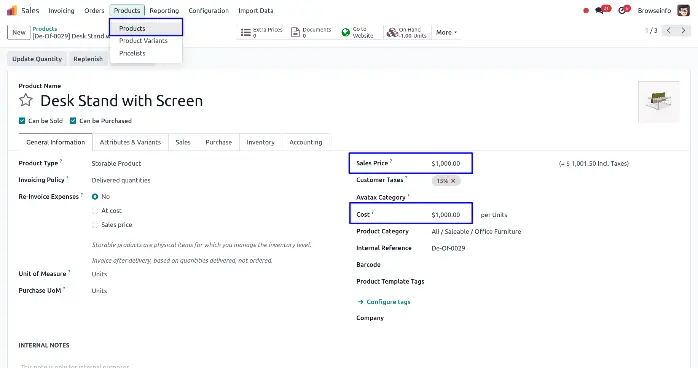Uncheck the Can be Sold checkbox
698x368 pixels.
(22, 121)
